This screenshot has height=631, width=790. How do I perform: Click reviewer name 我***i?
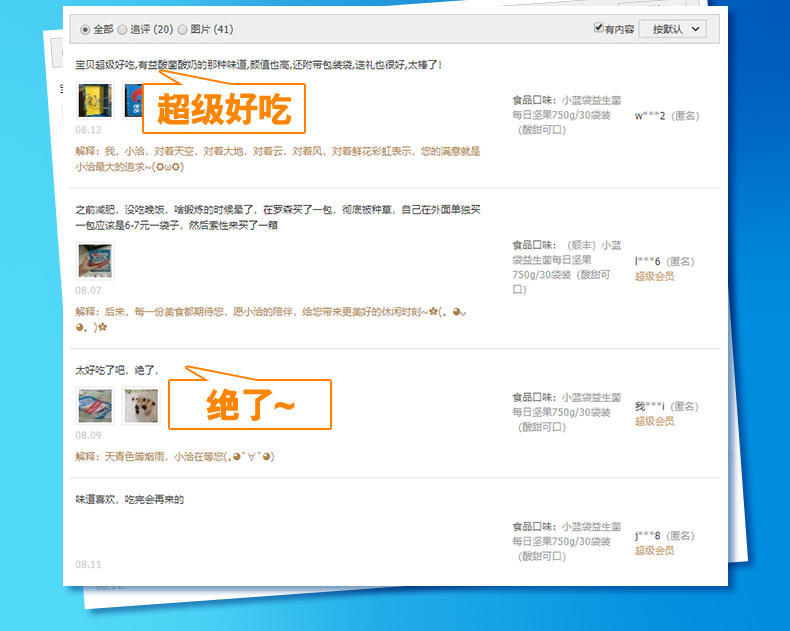click(x=650, y=406)
